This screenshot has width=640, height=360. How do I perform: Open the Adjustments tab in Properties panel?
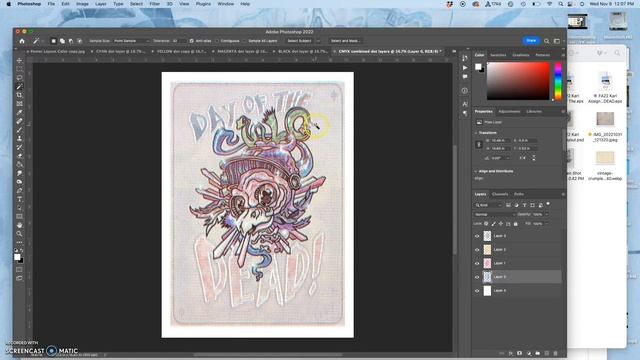coord(509,111)
